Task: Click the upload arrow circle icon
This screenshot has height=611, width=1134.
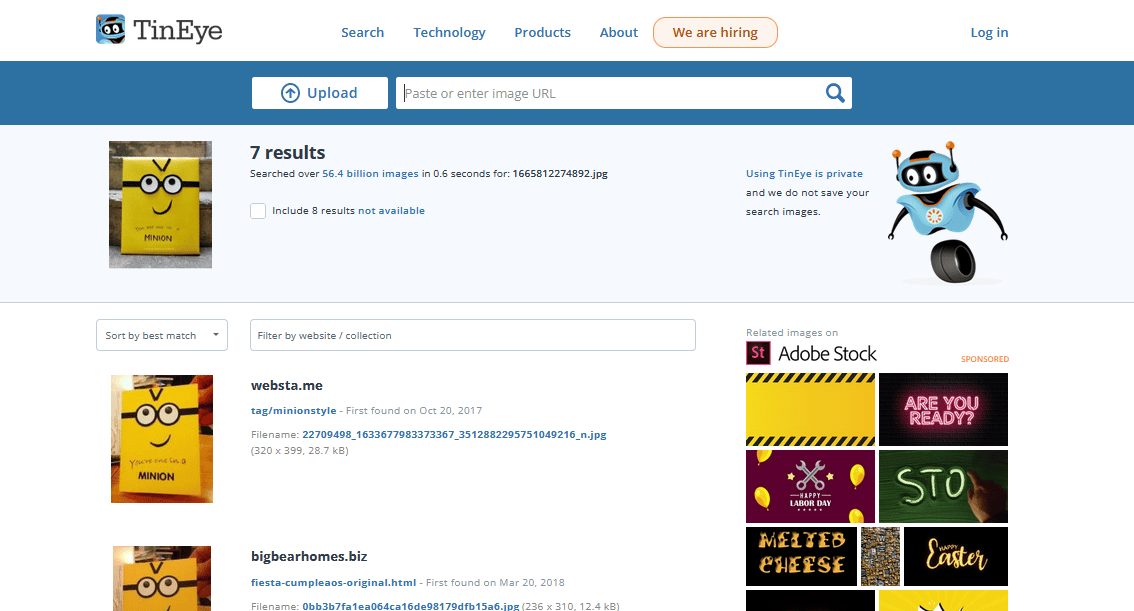Action: click(290, 93)
